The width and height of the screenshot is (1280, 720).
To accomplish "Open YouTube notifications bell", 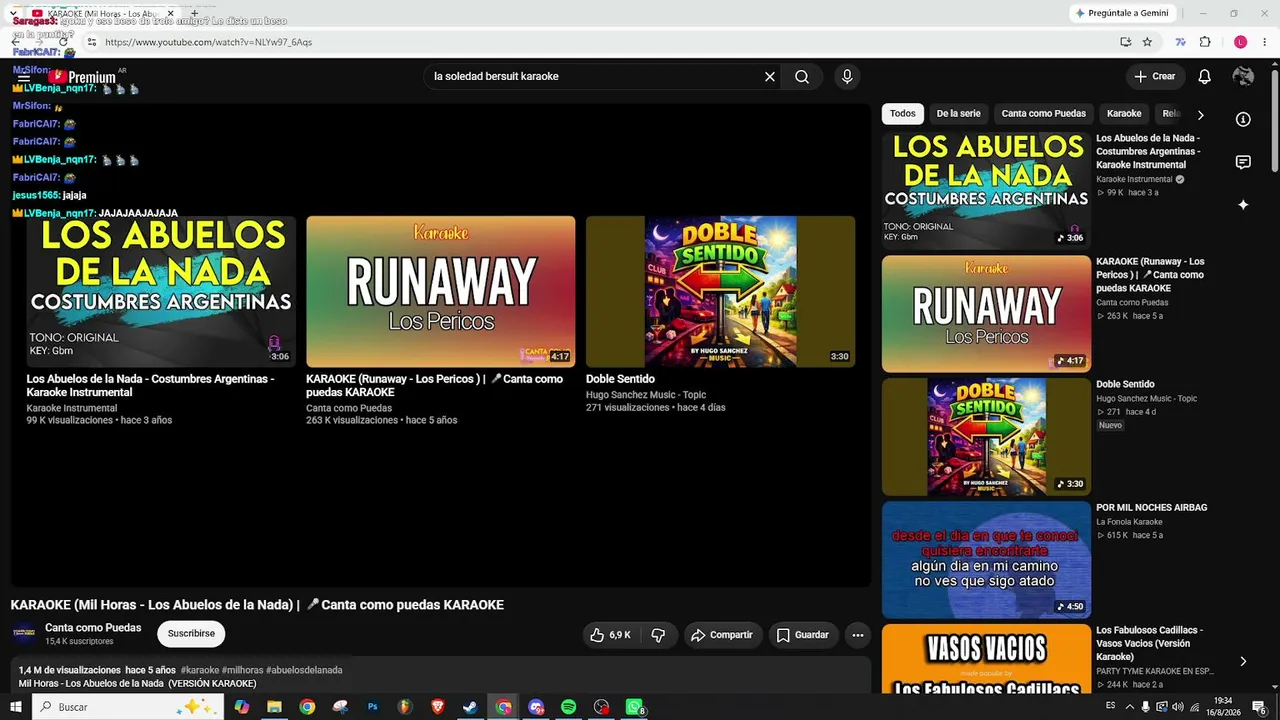I will click(1205, 77).
